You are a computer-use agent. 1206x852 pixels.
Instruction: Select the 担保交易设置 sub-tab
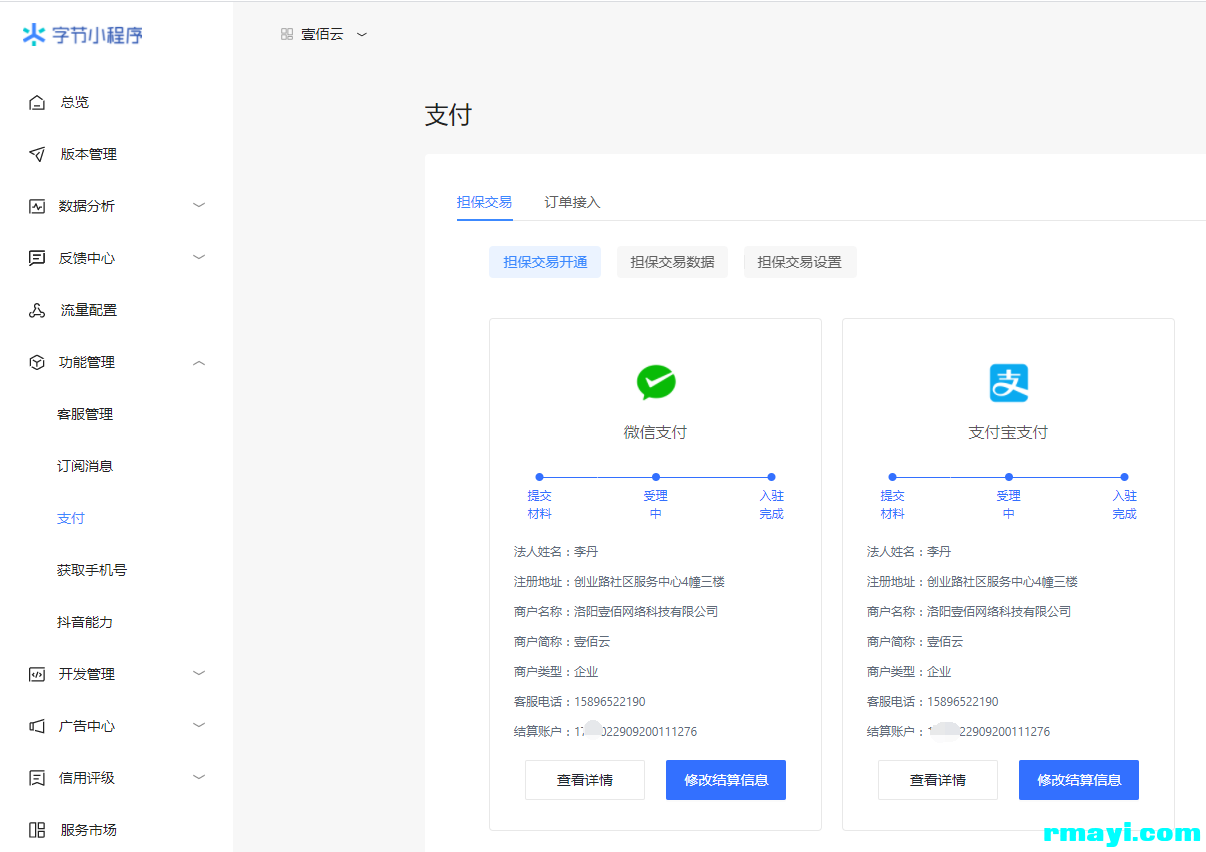click(800, 262)
